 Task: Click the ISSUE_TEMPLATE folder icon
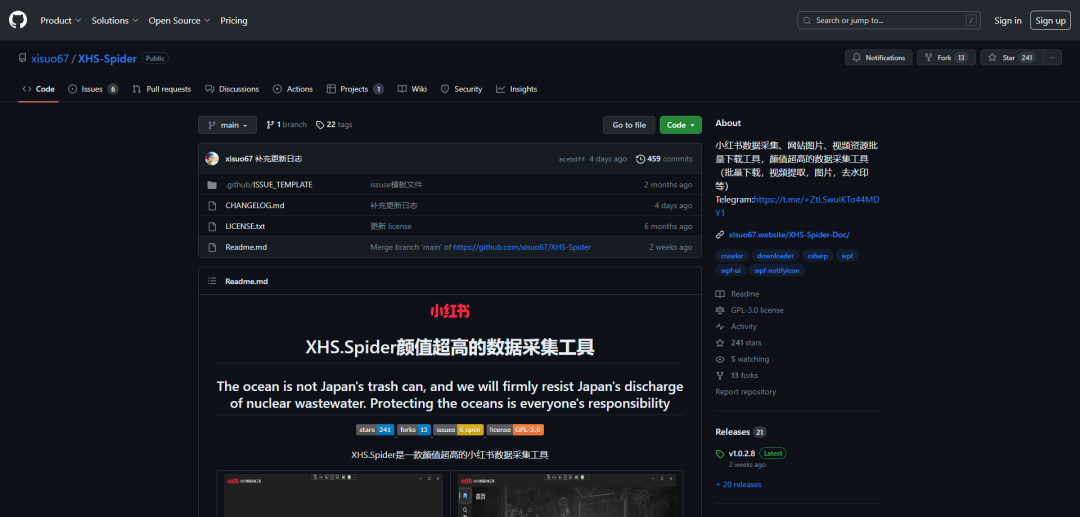[x=212, y=185]
